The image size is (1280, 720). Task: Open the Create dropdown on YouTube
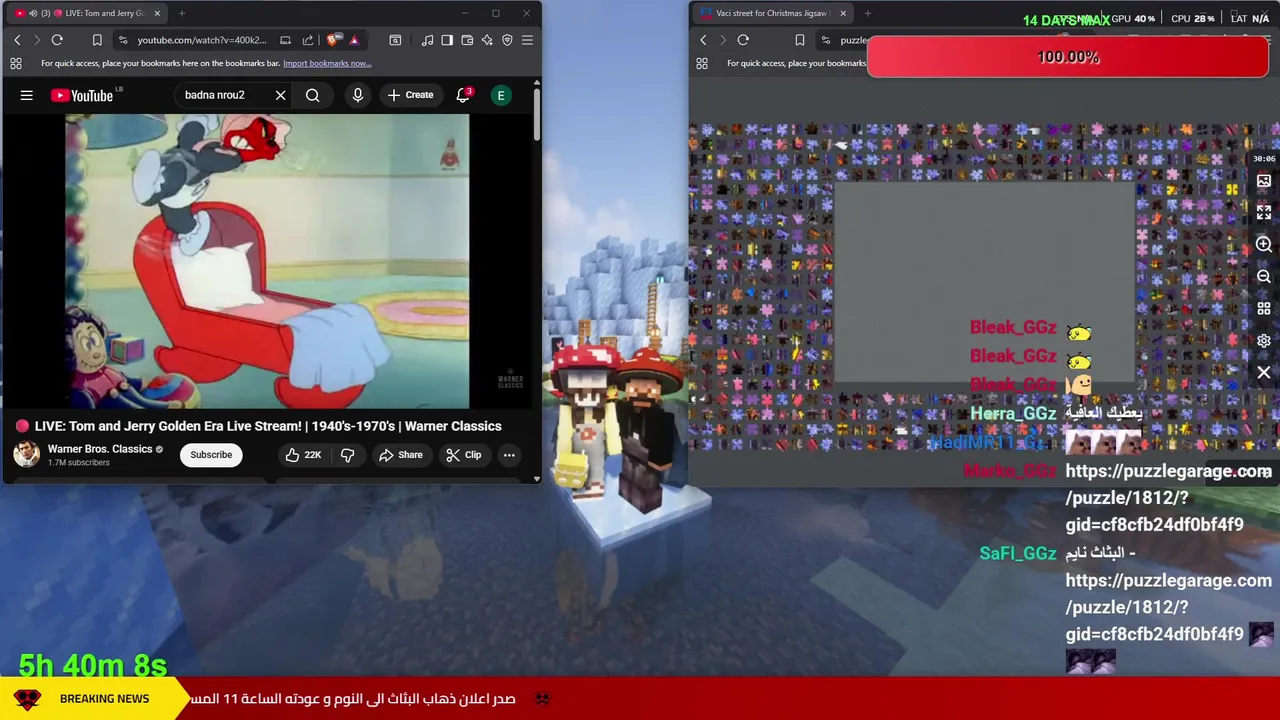[x=411, y=95]
